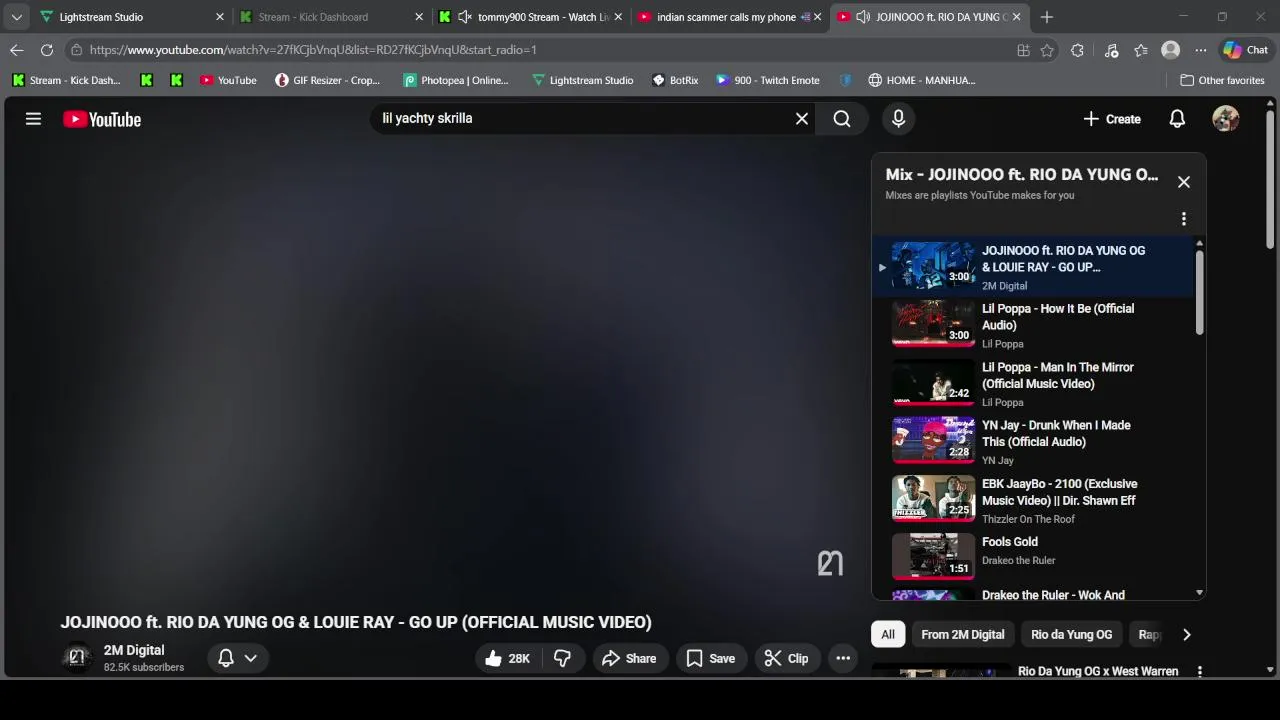The height and width of the screenshot is (720, 1280).
Task: Click the YouTube search input field
Action: [x=583, y=119]
